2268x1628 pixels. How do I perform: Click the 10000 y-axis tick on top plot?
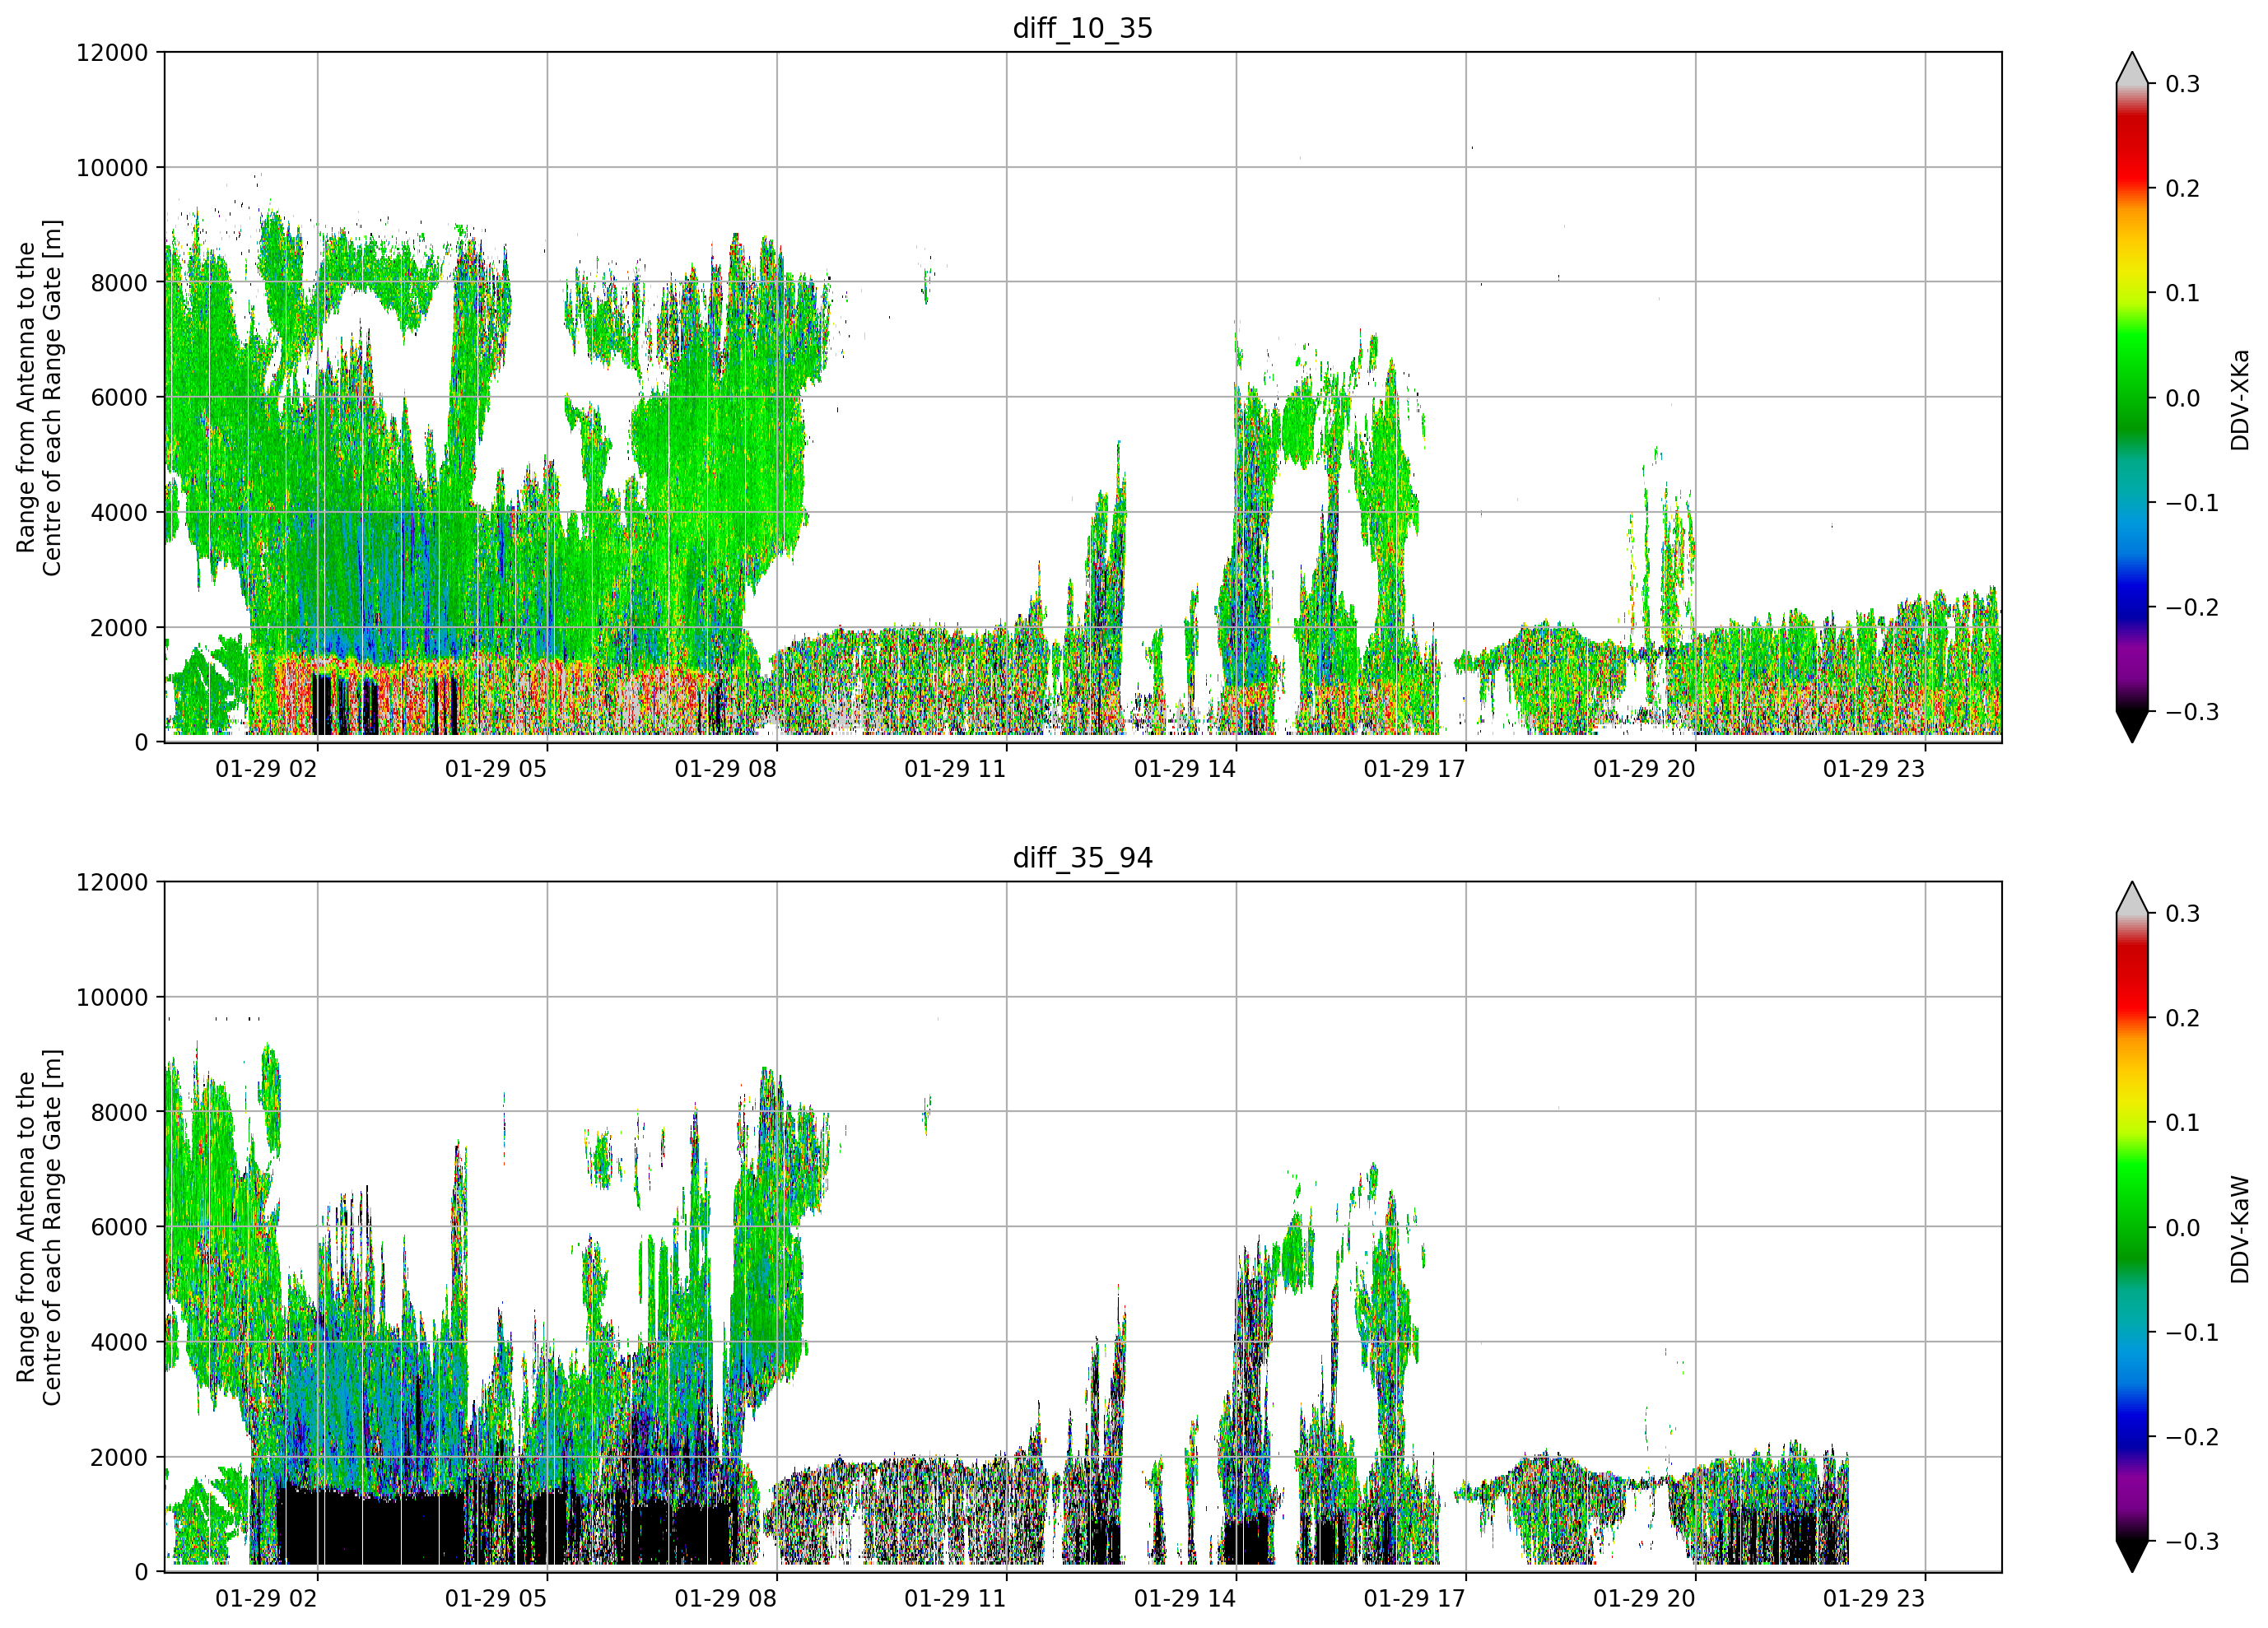pos(112,168)
